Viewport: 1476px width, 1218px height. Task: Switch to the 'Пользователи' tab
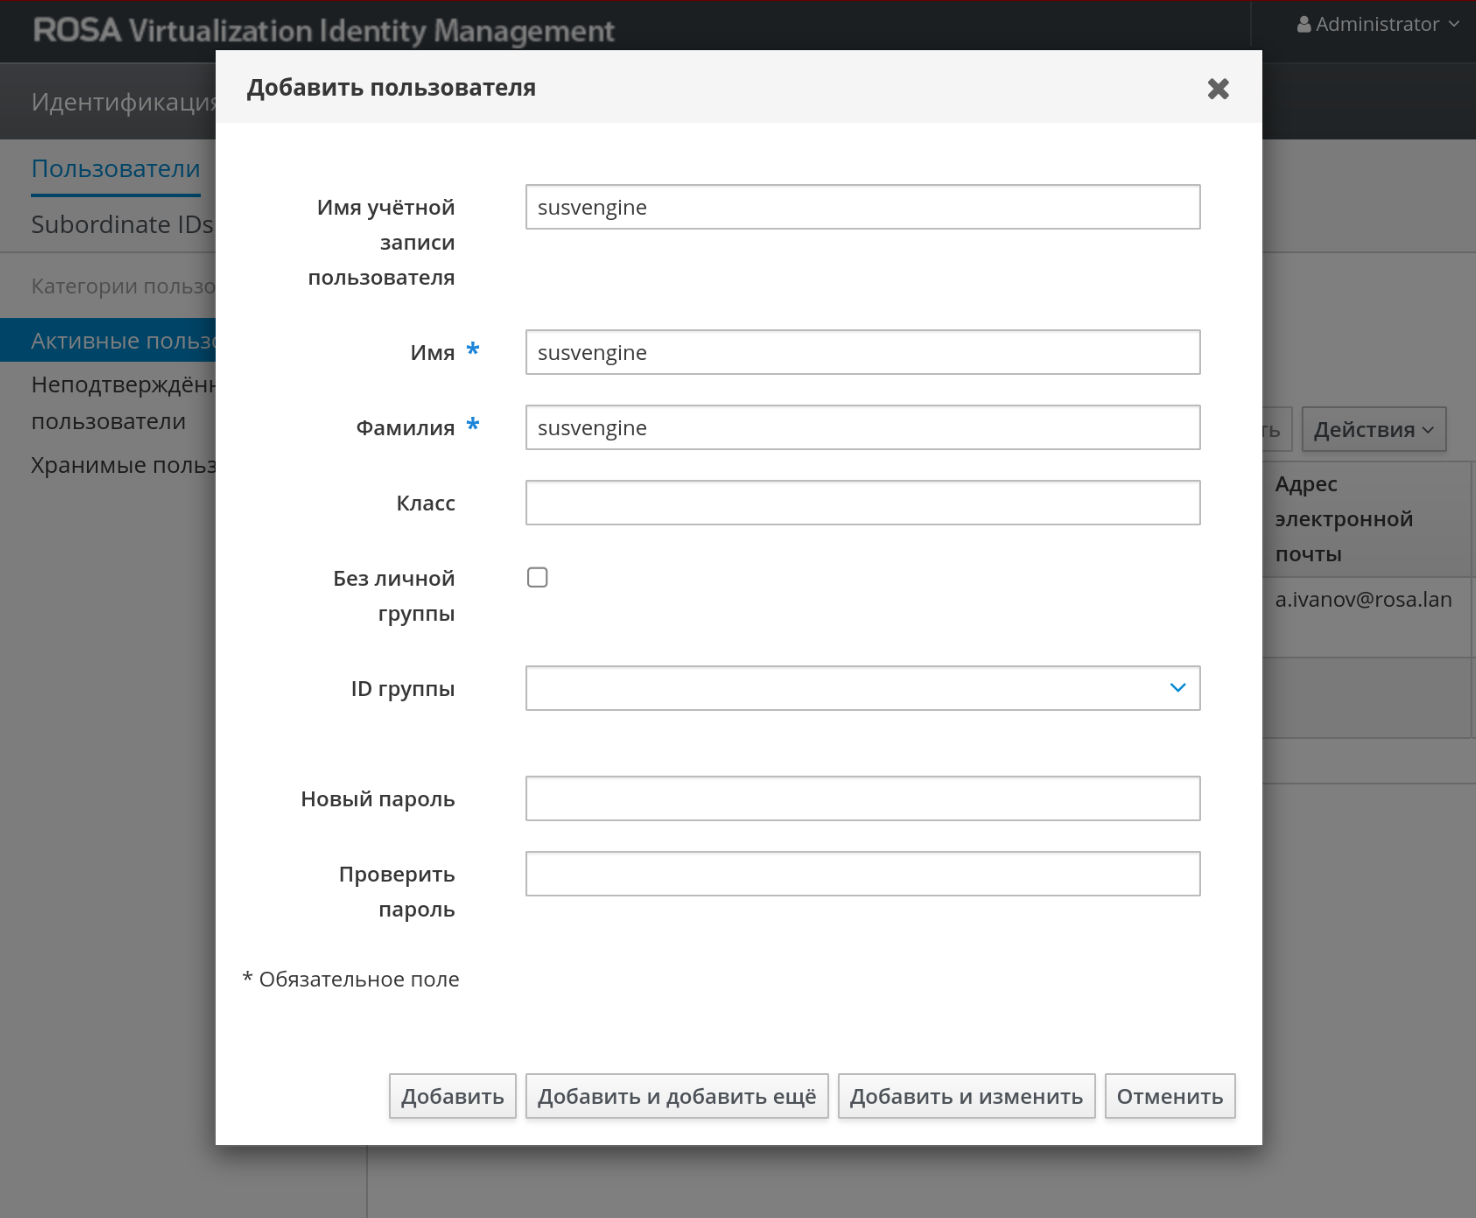(x=115, y=169)
